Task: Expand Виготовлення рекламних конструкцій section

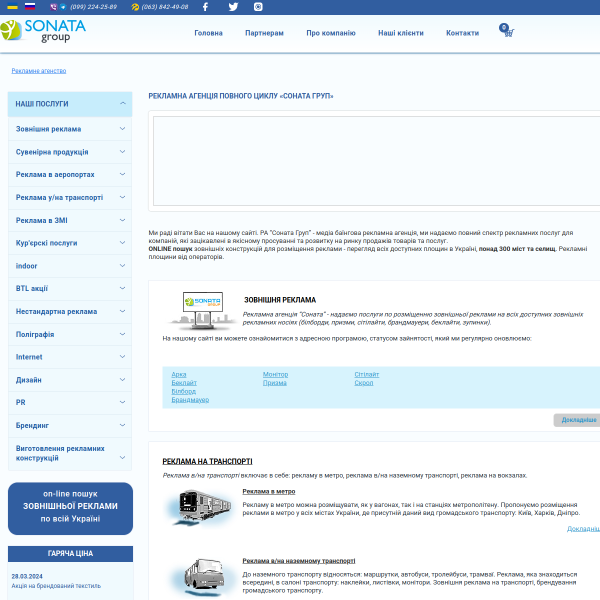Action: pos(70,453)
